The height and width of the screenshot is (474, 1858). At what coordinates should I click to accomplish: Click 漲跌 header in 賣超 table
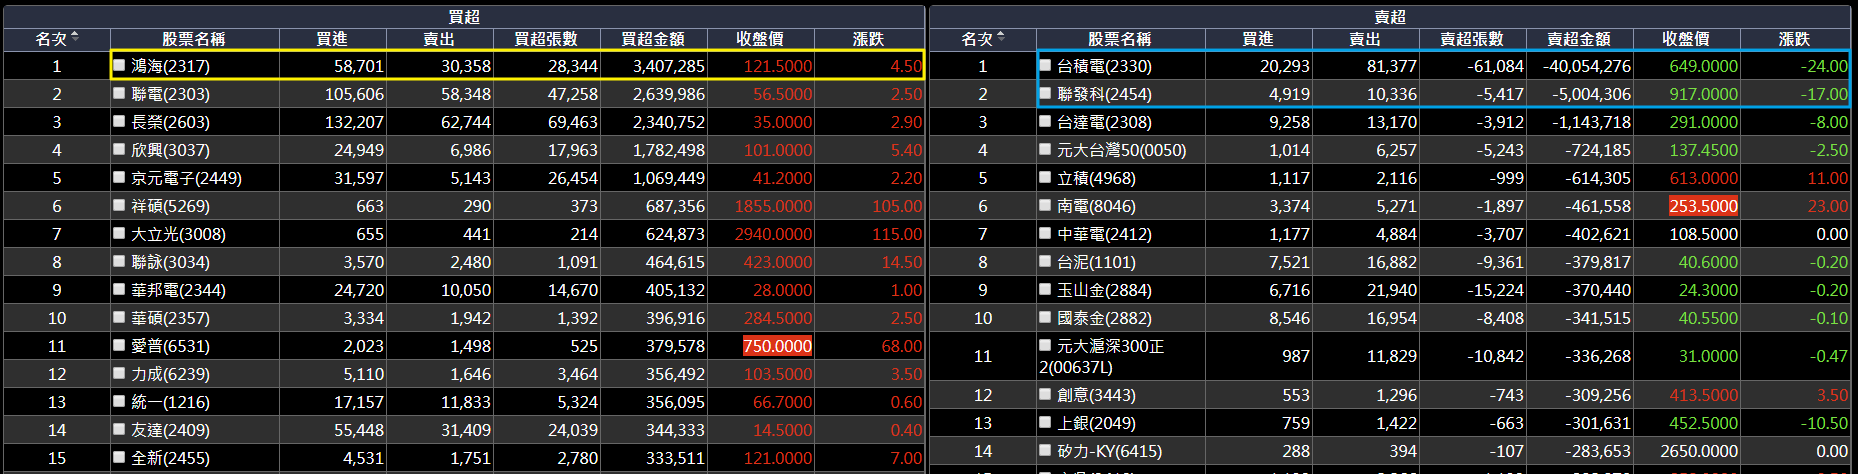pyautogui.click(x=1795, y=39)
